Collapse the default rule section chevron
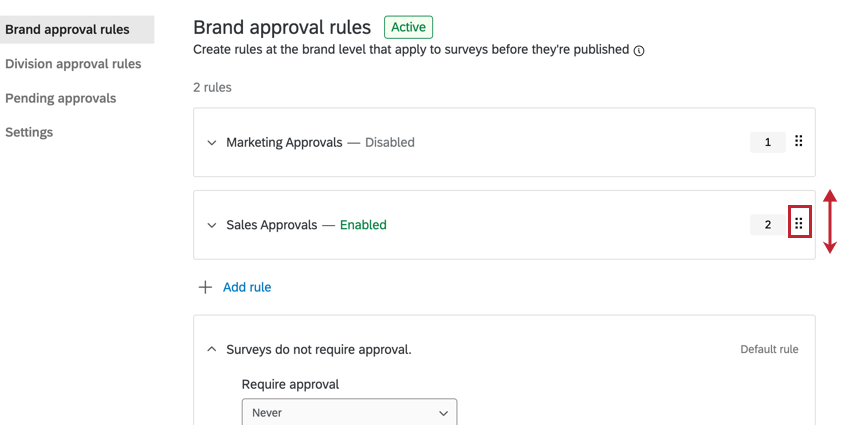 coord(211,349)
